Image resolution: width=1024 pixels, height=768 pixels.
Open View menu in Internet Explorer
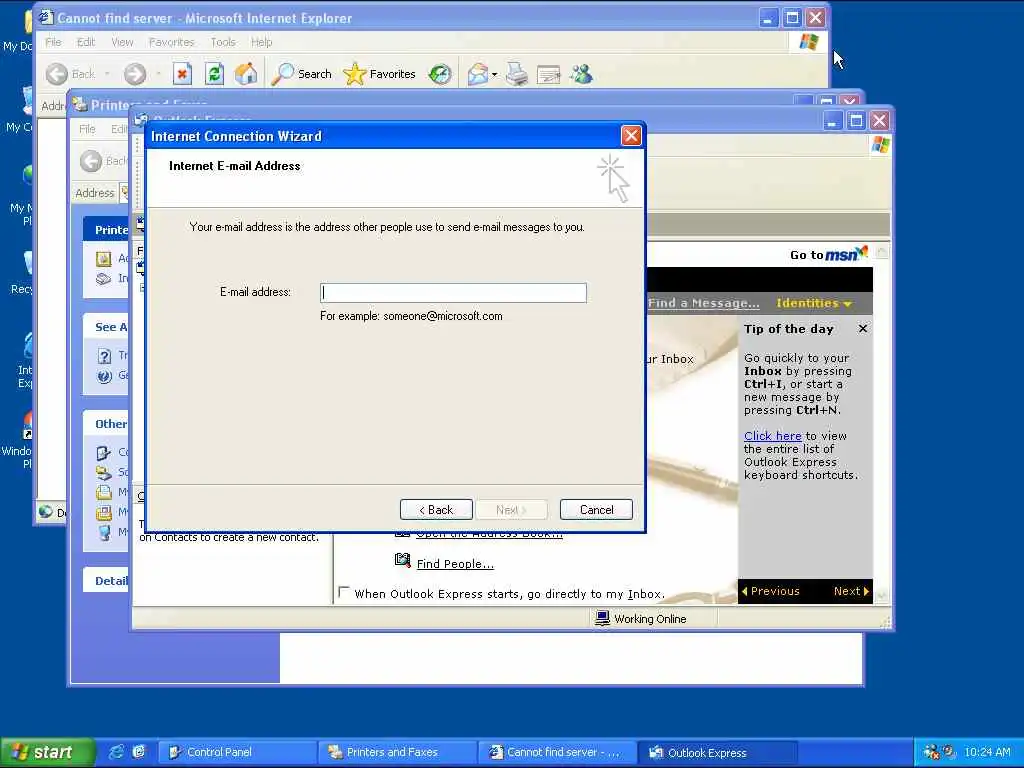[x=122, y=42]
